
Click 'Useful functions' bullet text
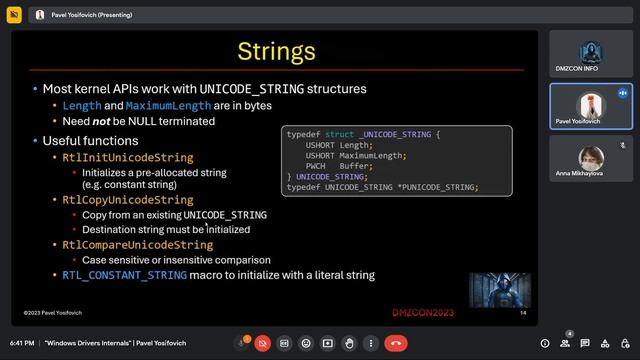(x=90, y=141)
